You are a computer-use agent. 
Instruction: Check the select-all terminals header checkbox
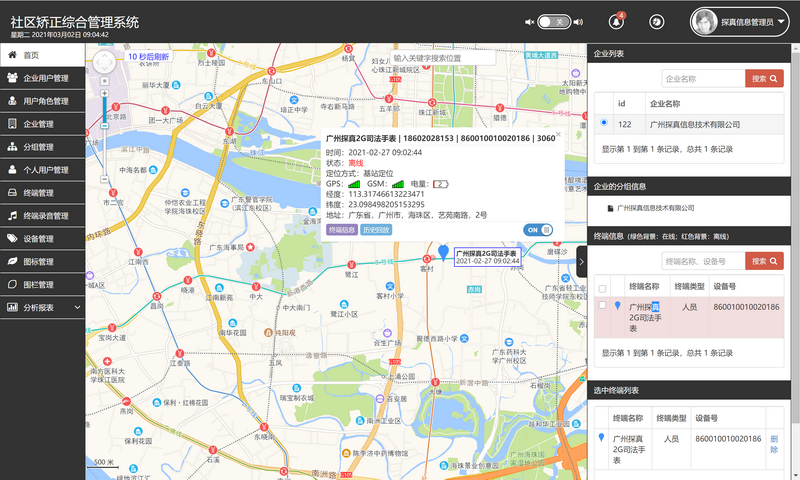coord(603,289)
